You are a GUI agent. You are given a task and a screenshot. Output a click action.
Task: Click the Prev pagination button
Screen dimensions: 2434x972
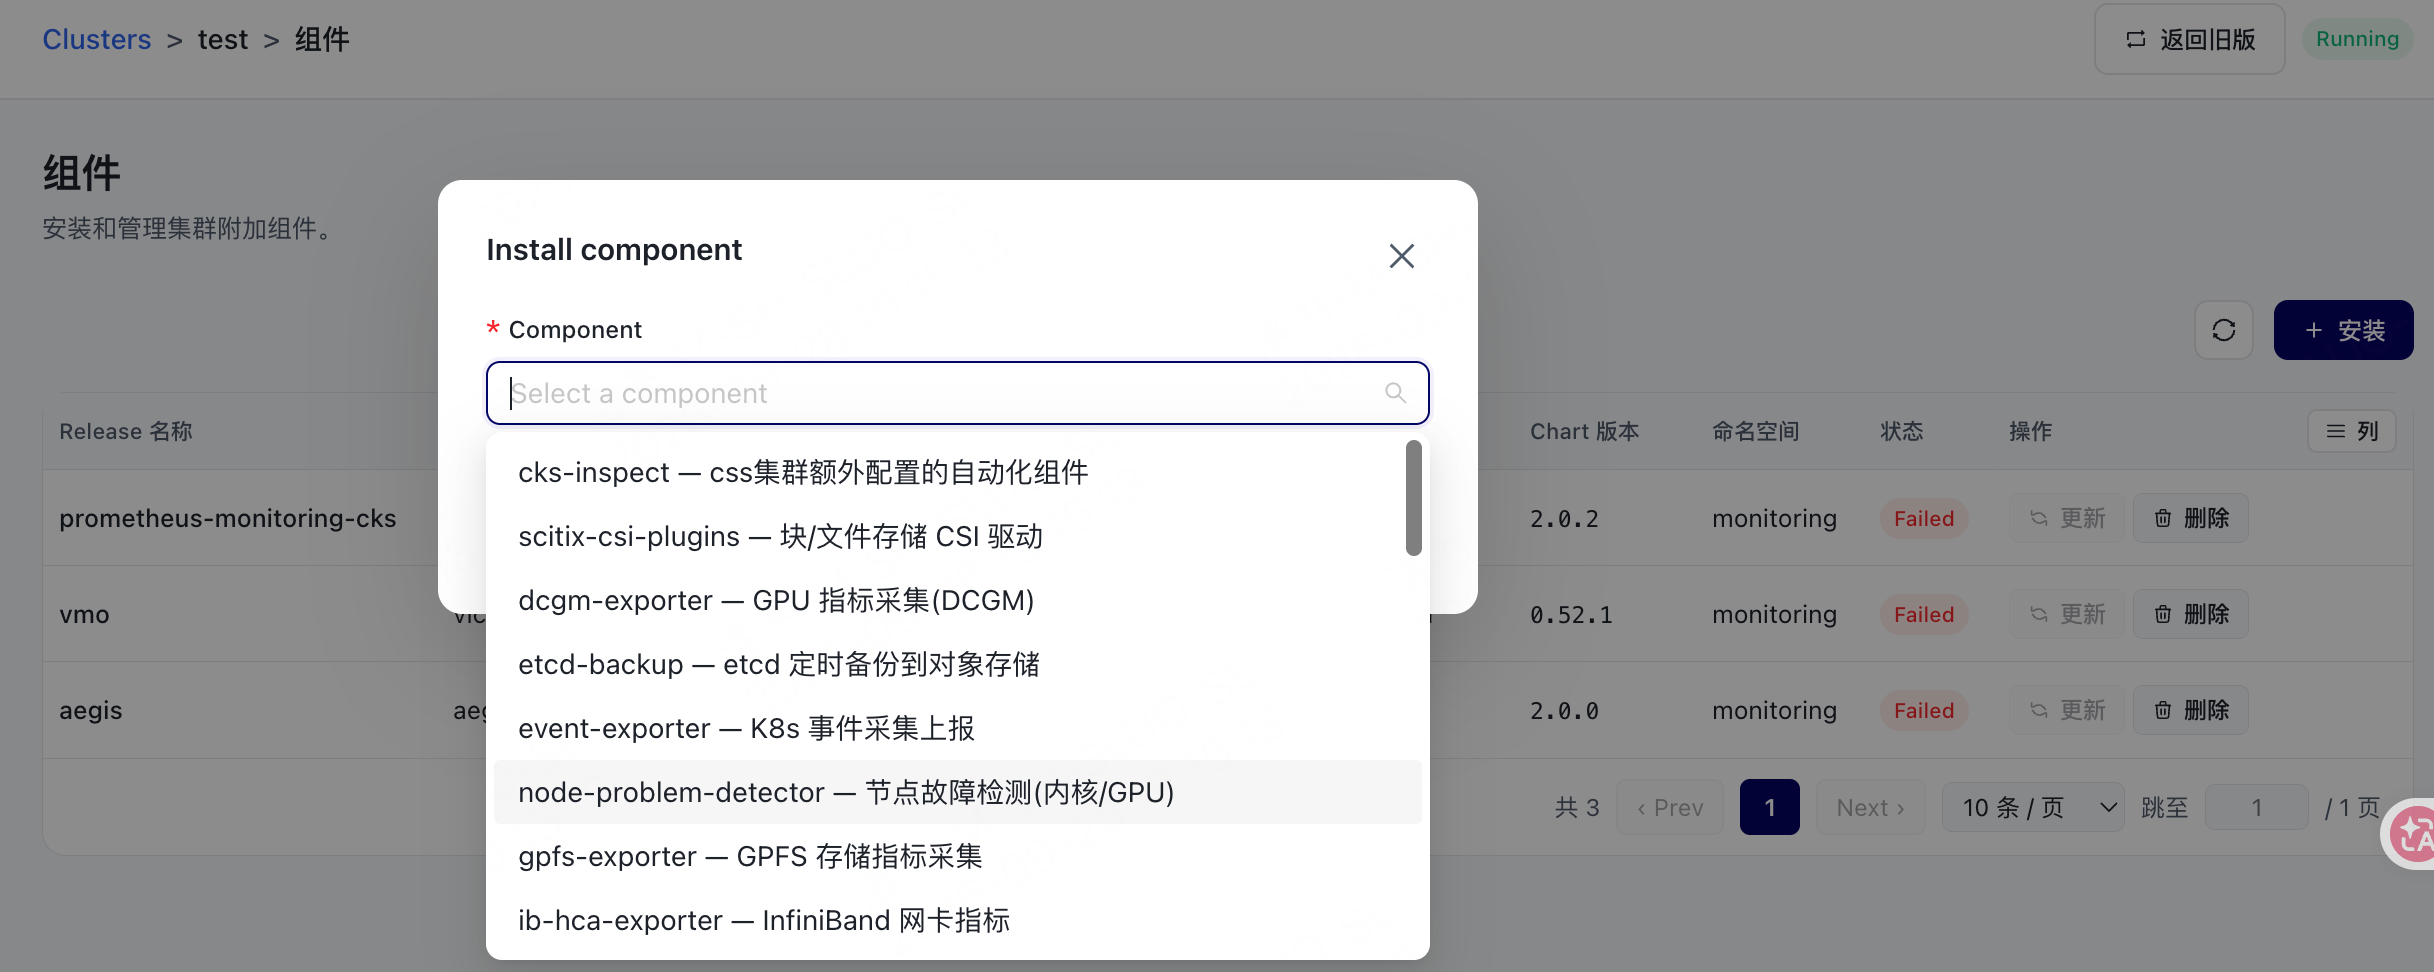click(1670, 807)
